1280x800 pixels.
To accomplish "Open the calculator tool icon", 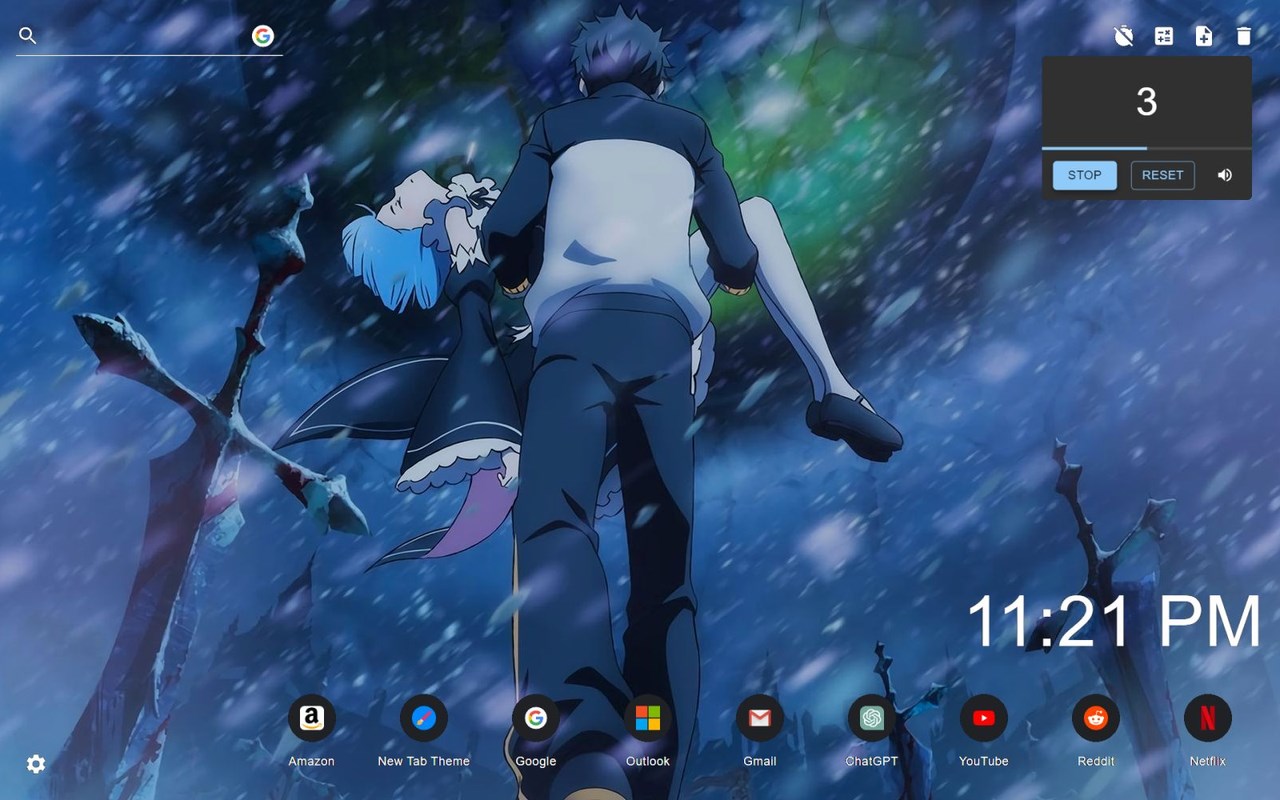I will [x=1164, y=36].
